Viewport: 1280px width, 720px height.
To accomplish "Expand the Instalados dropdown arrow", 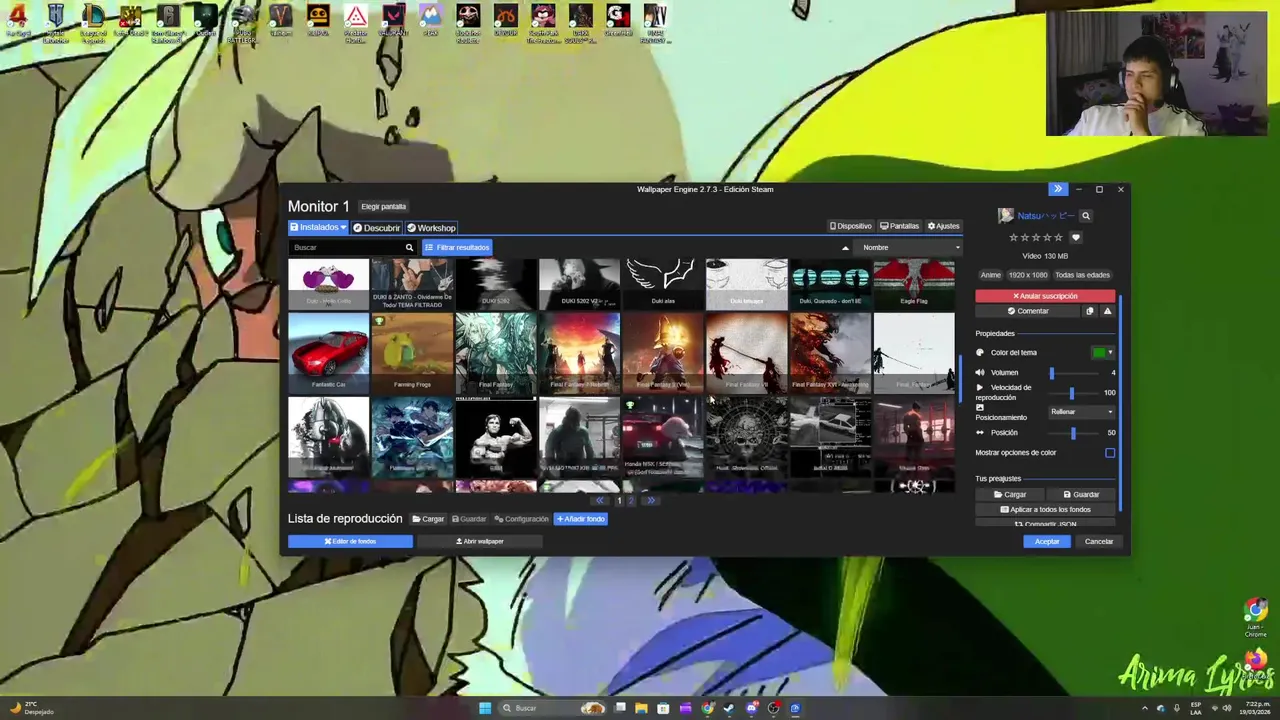I will pyautogui.click(x=344, y=228).
